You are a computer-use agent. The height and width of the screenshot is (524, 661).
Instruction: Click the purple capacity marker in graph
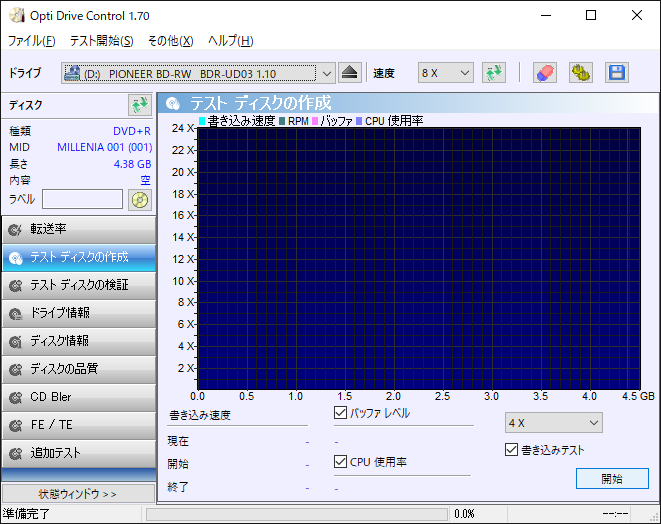coord(627,258)
